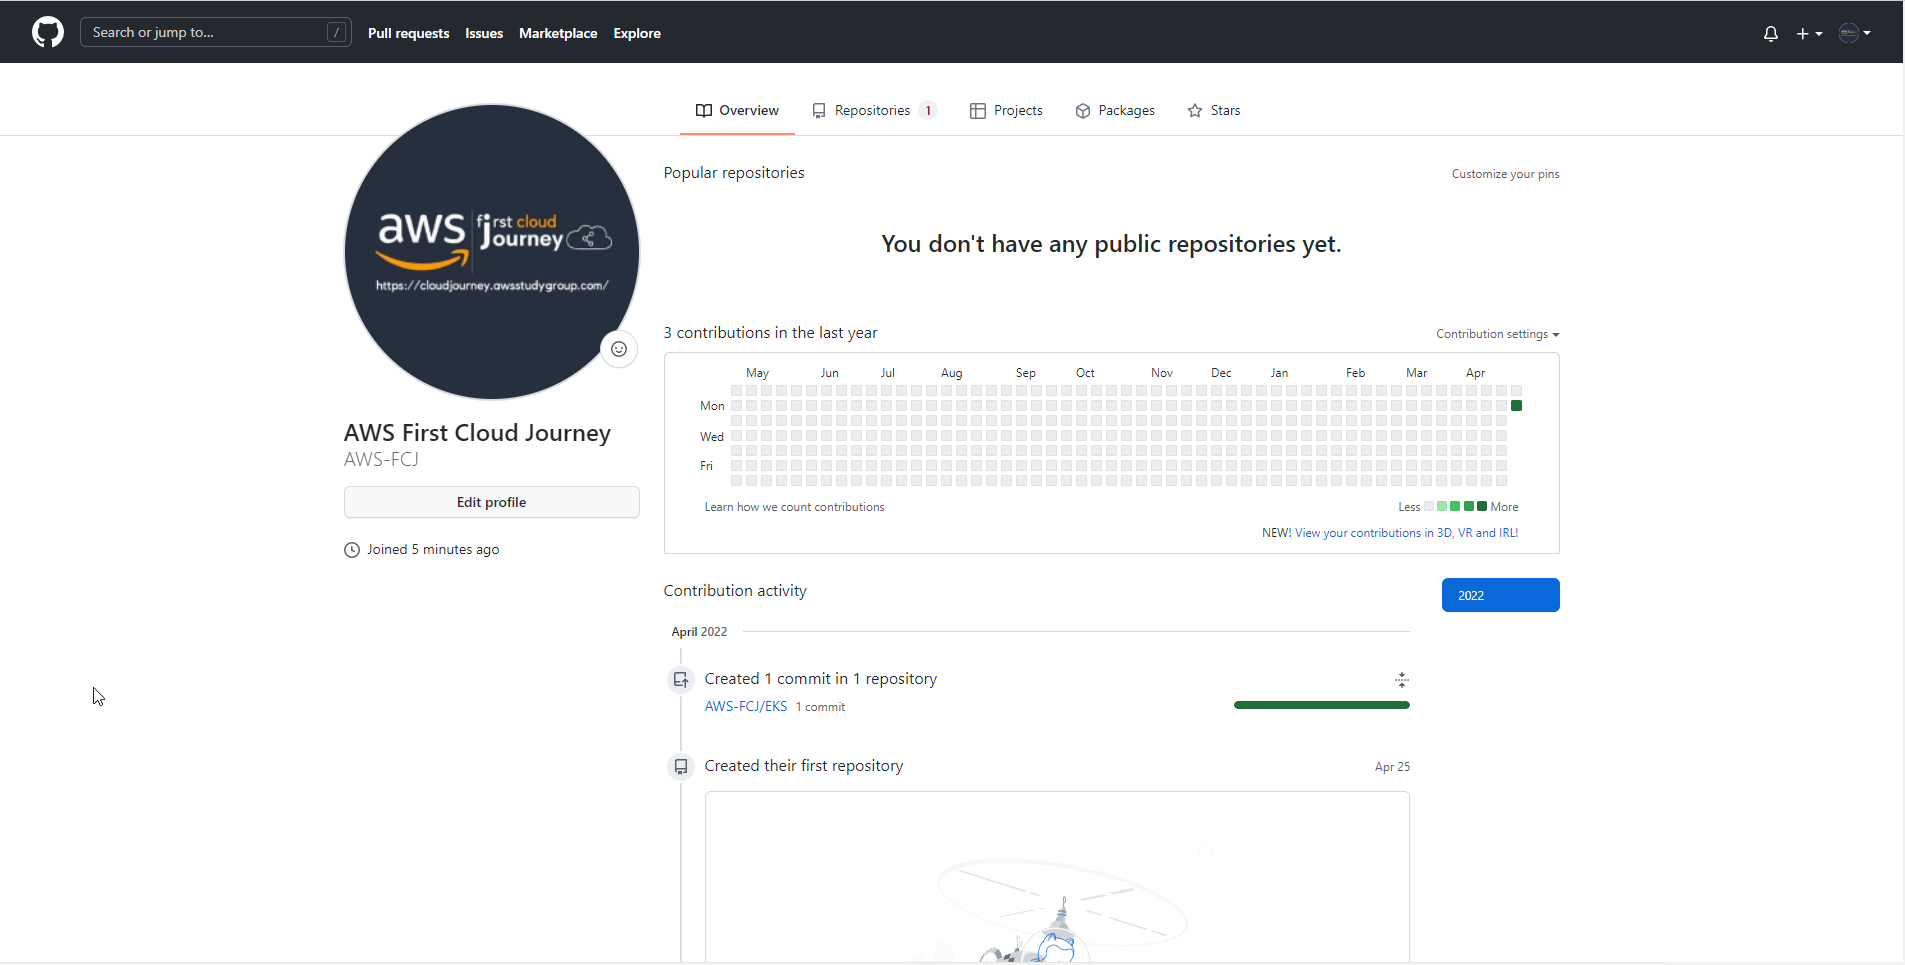
Task: Click the AWS First Cloud Journey avatar
Action: point(492,252)
